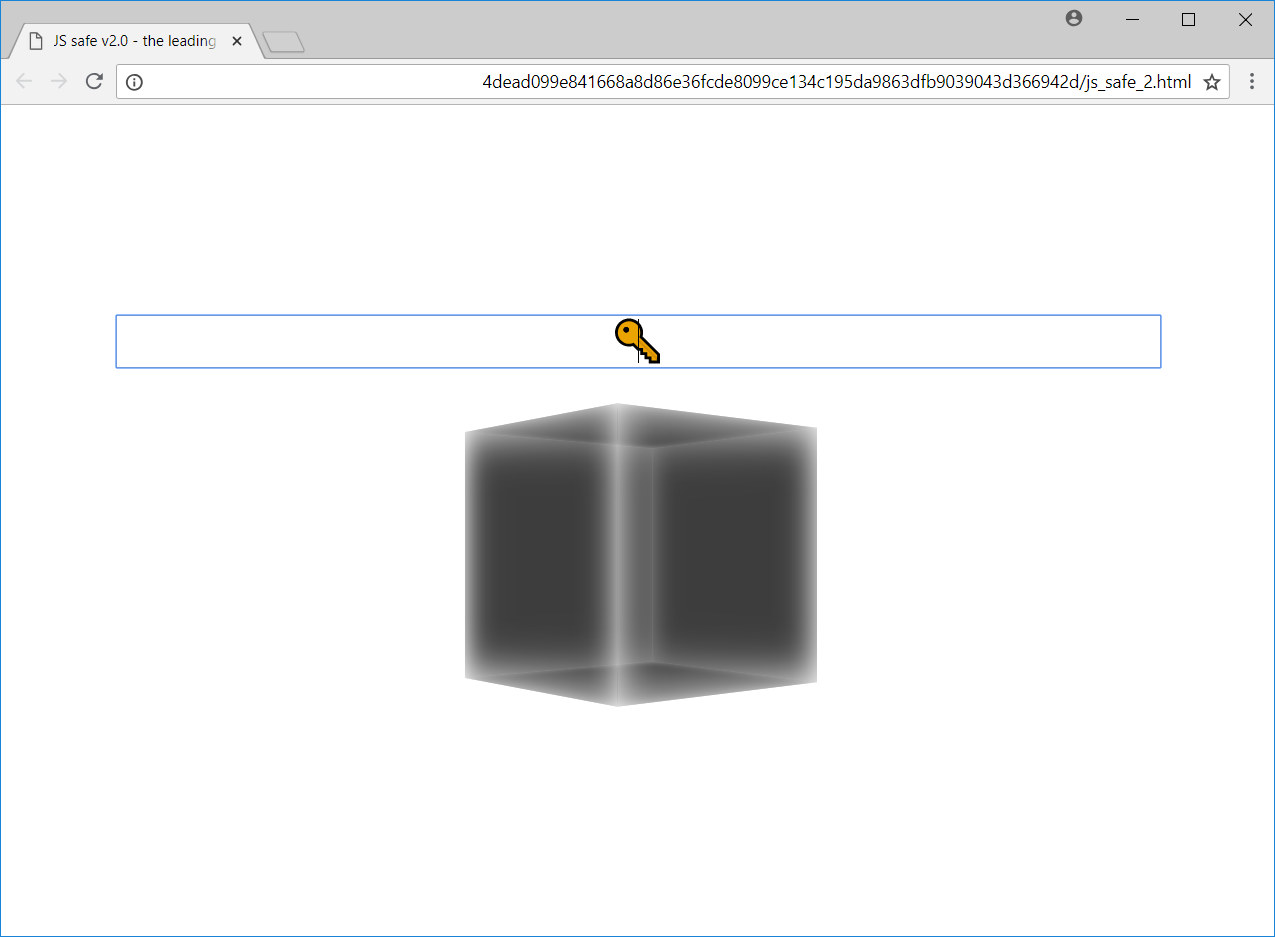The width and height of the screenshot is (1275, 937).
Task: Minimize the browser window
Action: (1131, 19)
